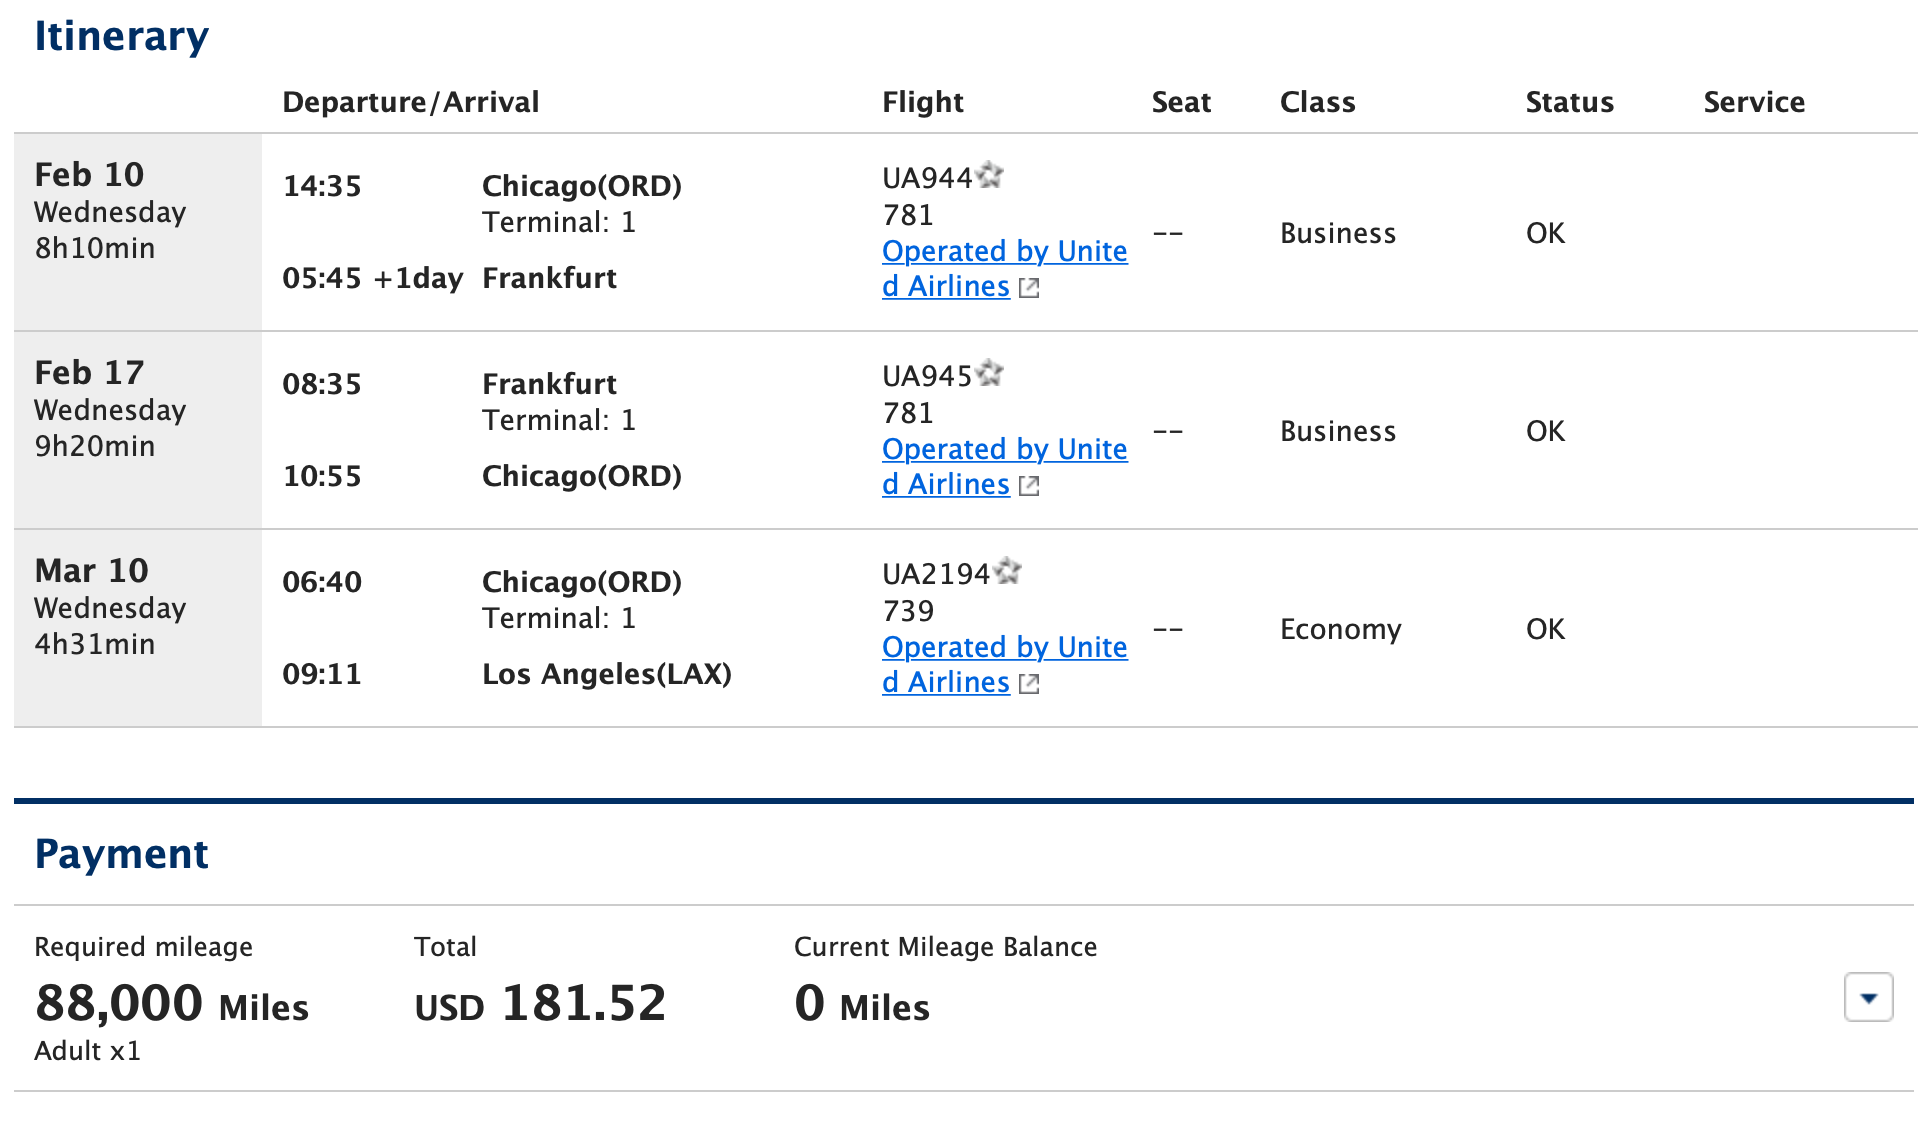
Task: Click the external link icon on Feb 17 operated-by link
Action: pyautogui.click(x=1030, y=485)
